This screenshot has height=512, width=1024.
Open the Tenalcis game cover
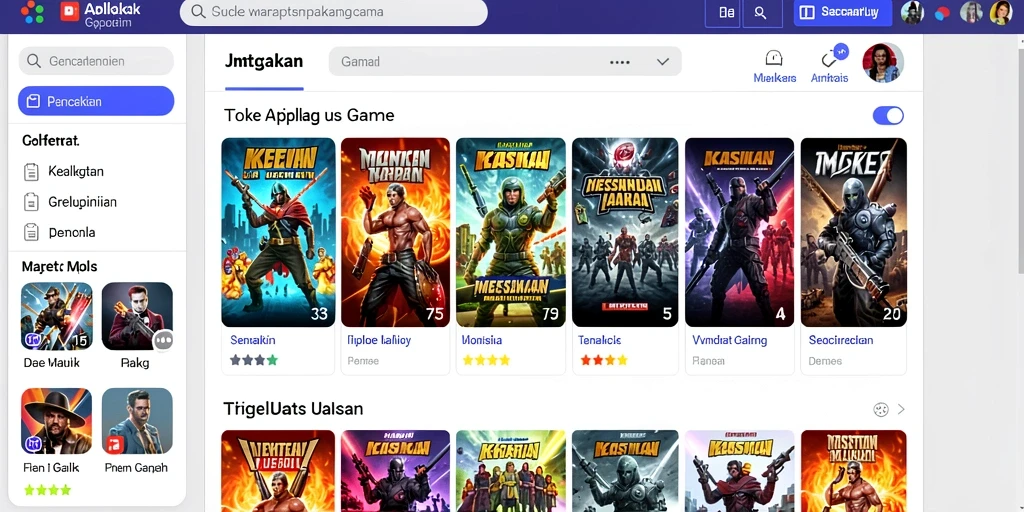point(625,232)
